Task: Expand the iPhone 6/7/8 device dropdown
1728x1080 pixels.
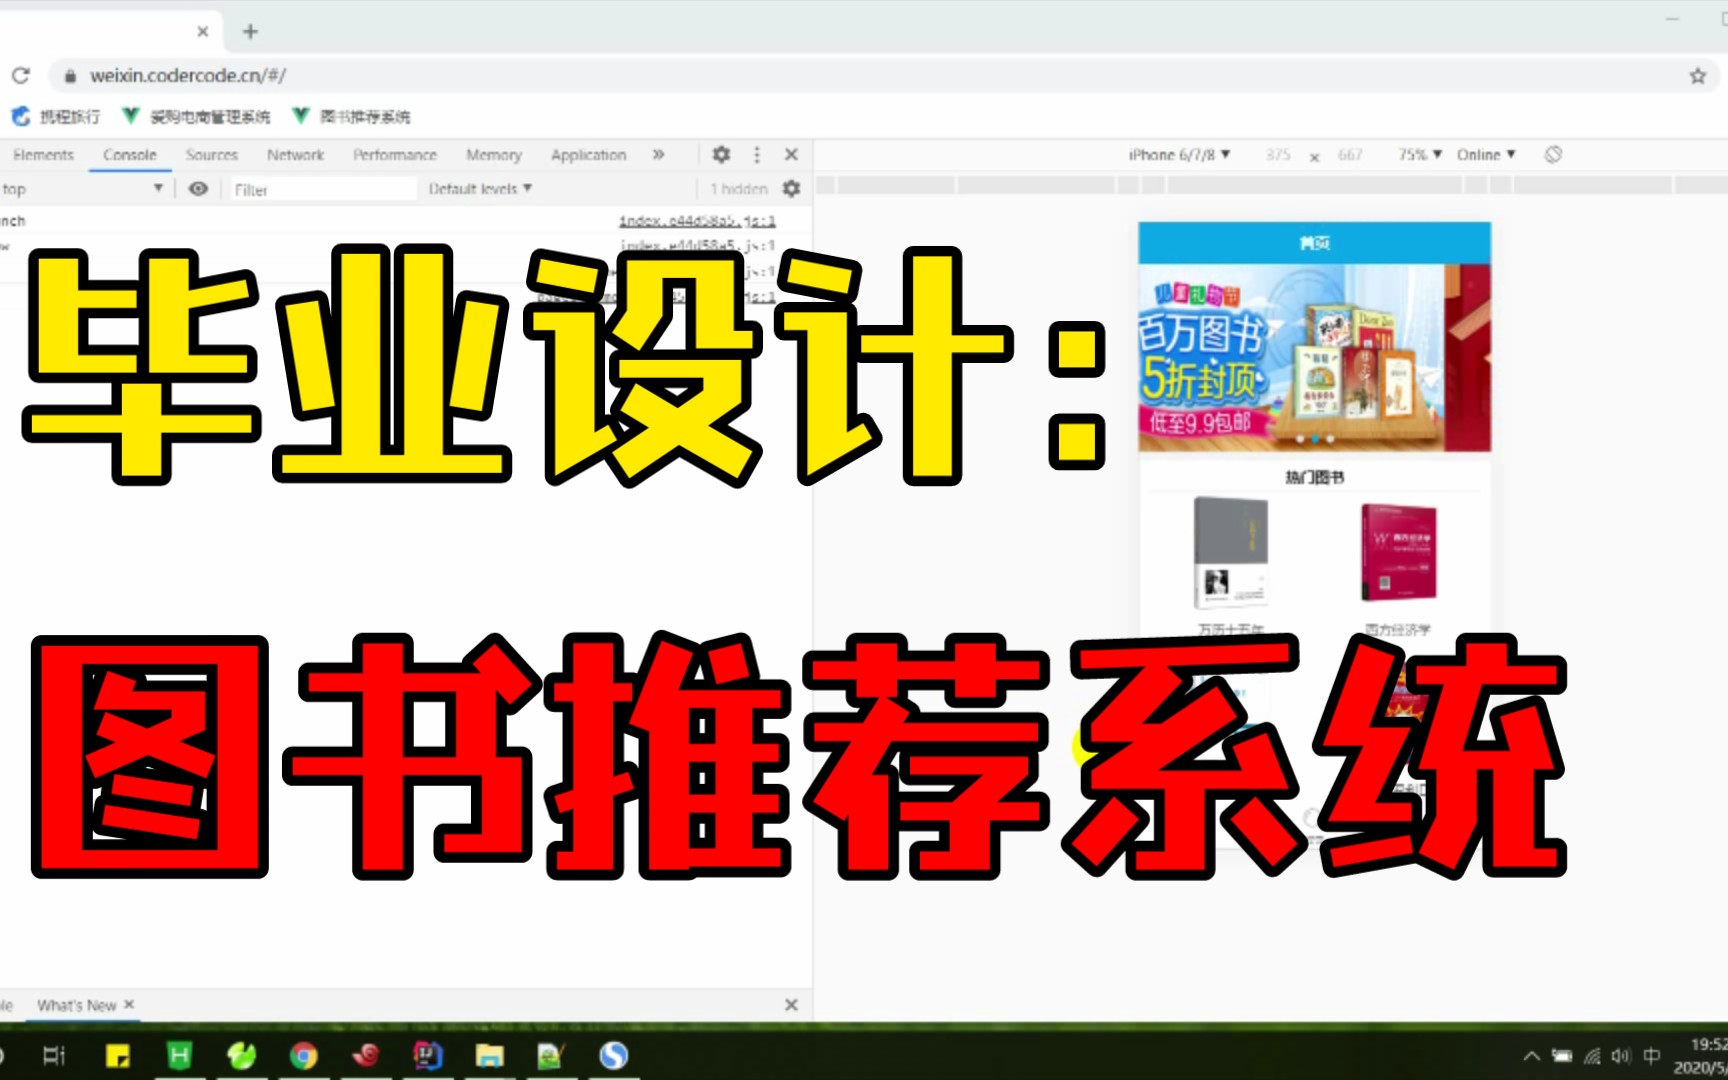Action: click(1179, 155)
